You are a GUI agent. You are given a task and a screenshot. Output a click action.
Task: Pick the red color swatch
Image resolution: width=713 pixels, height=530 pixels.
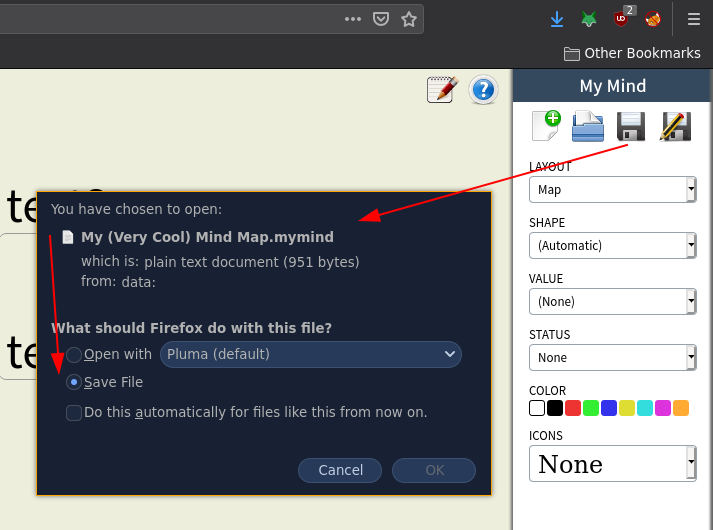573,408
